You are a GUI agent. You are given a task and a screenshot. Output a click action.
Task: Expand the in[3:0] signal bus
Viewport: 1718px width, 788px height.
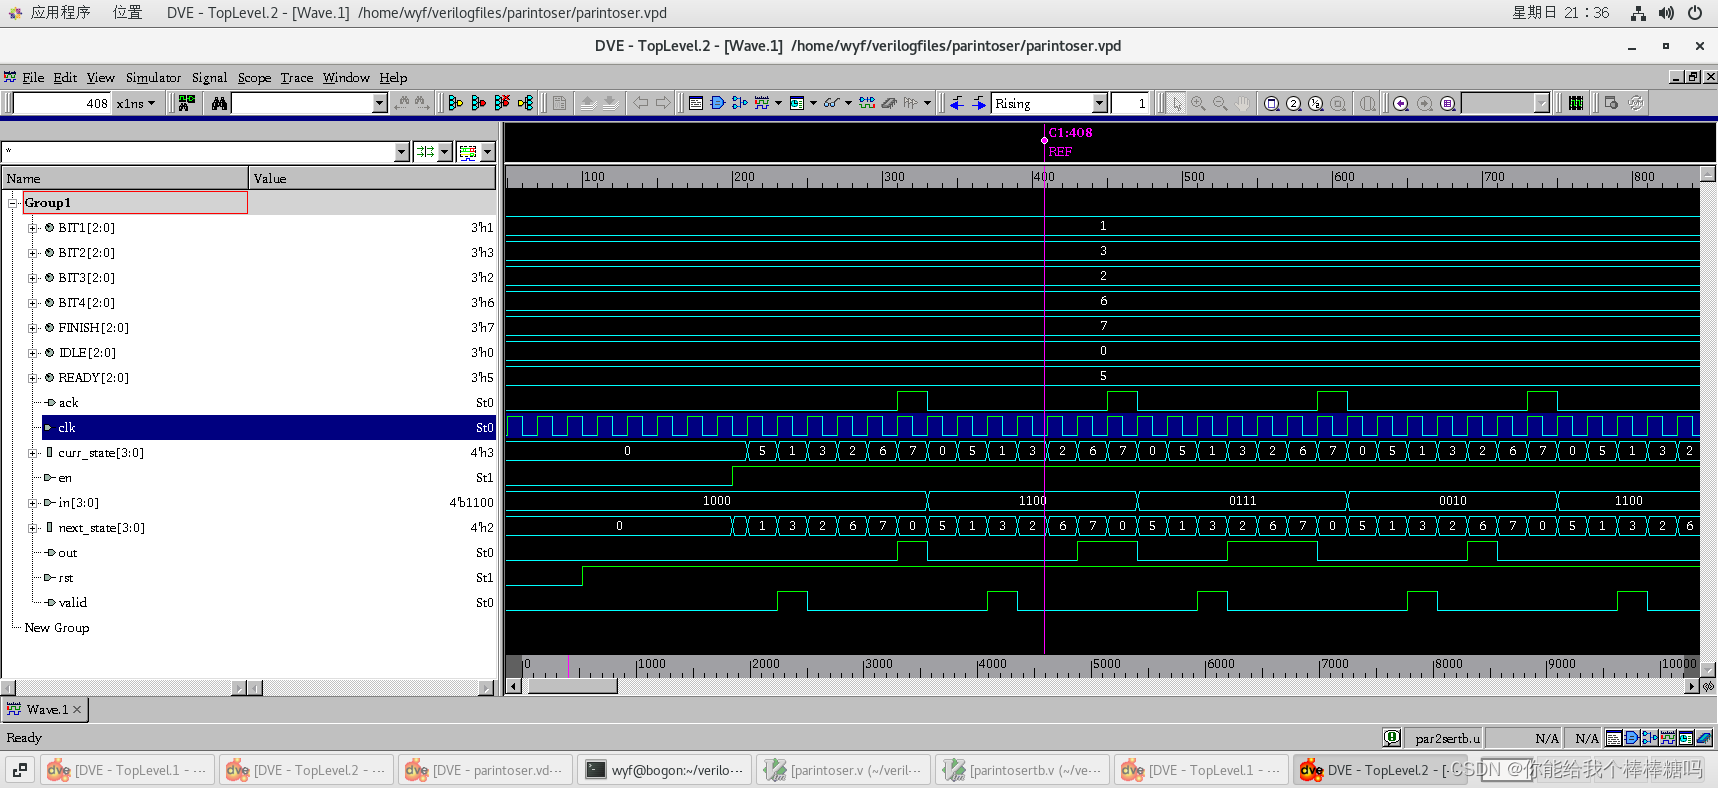click(33, 503)
